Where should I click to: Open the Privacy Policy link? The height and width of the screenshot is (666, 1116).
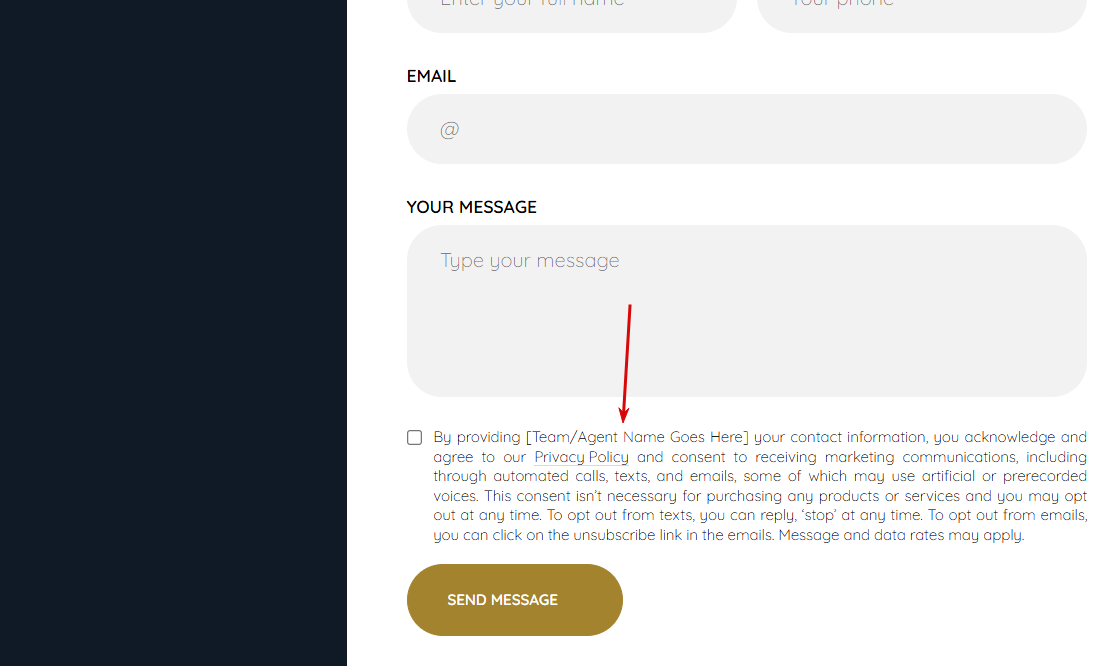(581, 457)
